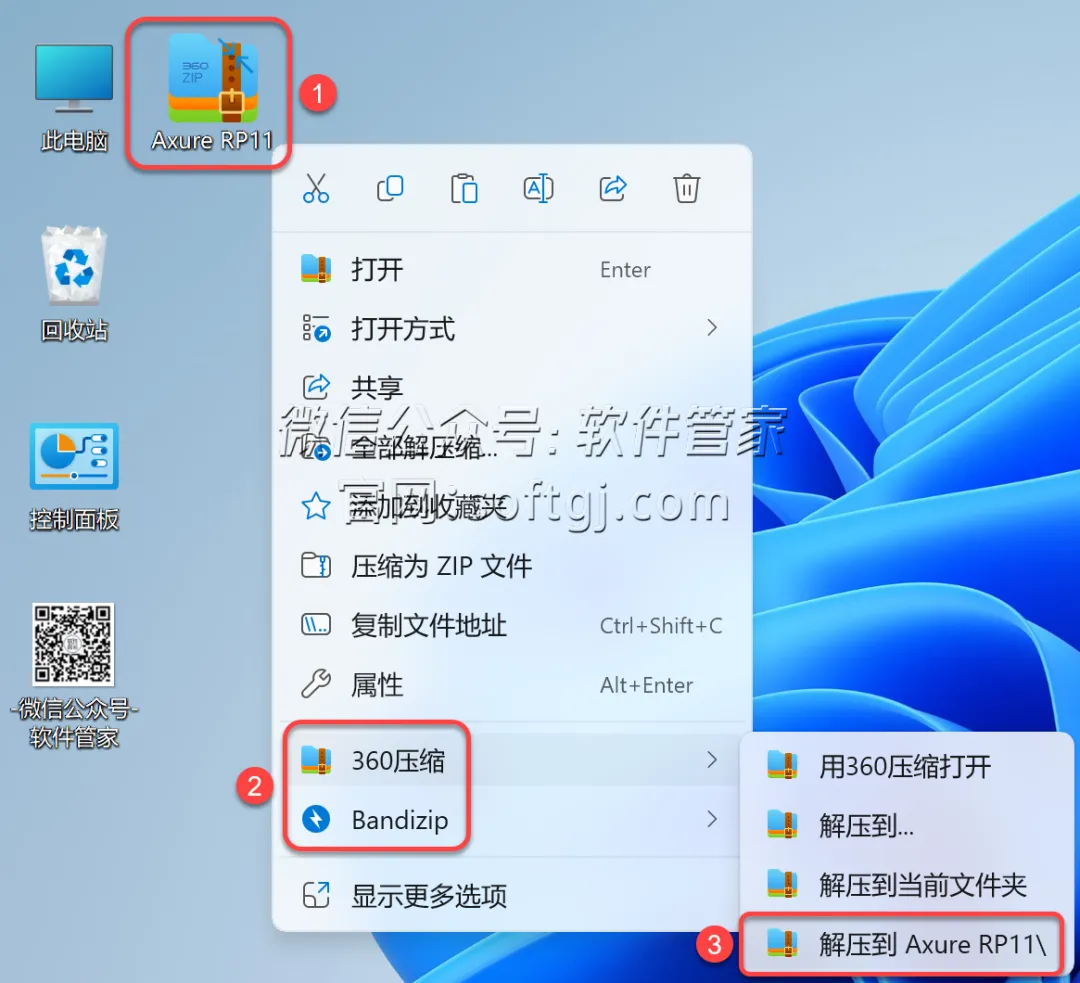Select the Axure RP11 zip file icon
This screenshot has height=983, width=1080.
(212, 93)
